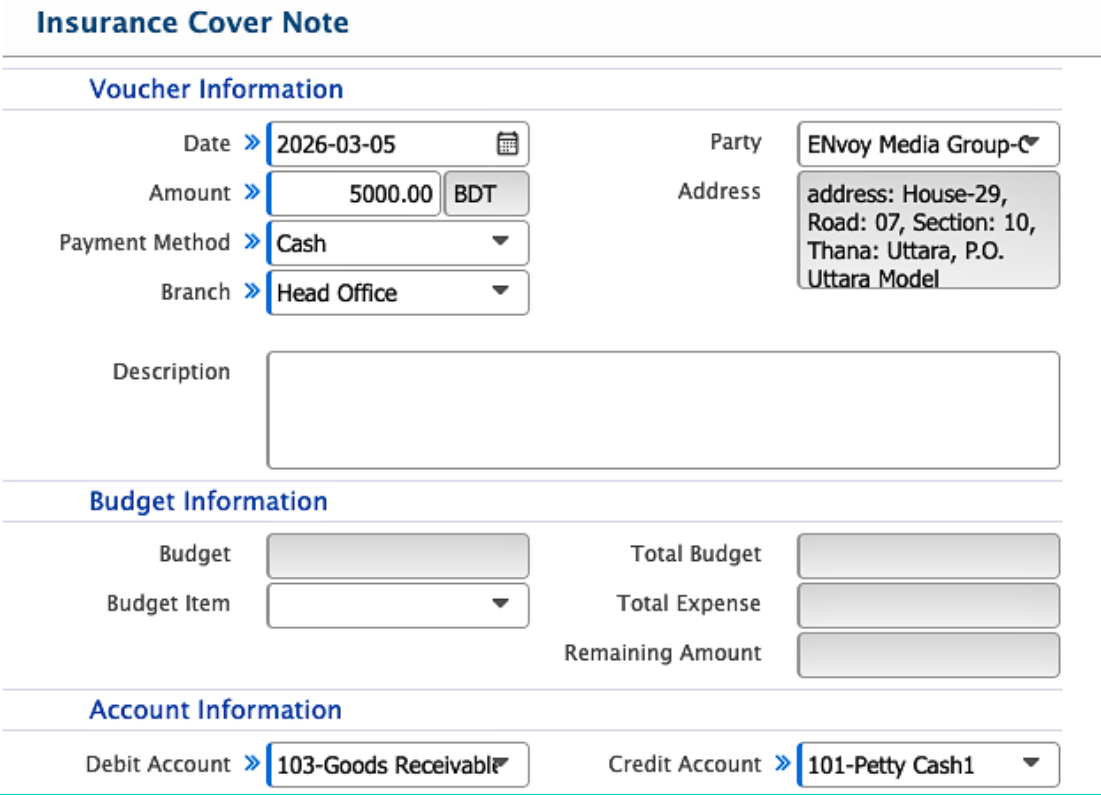
Task: Expand the Branch dropdown showing Head Office
Action: click(x=500, y=293)
